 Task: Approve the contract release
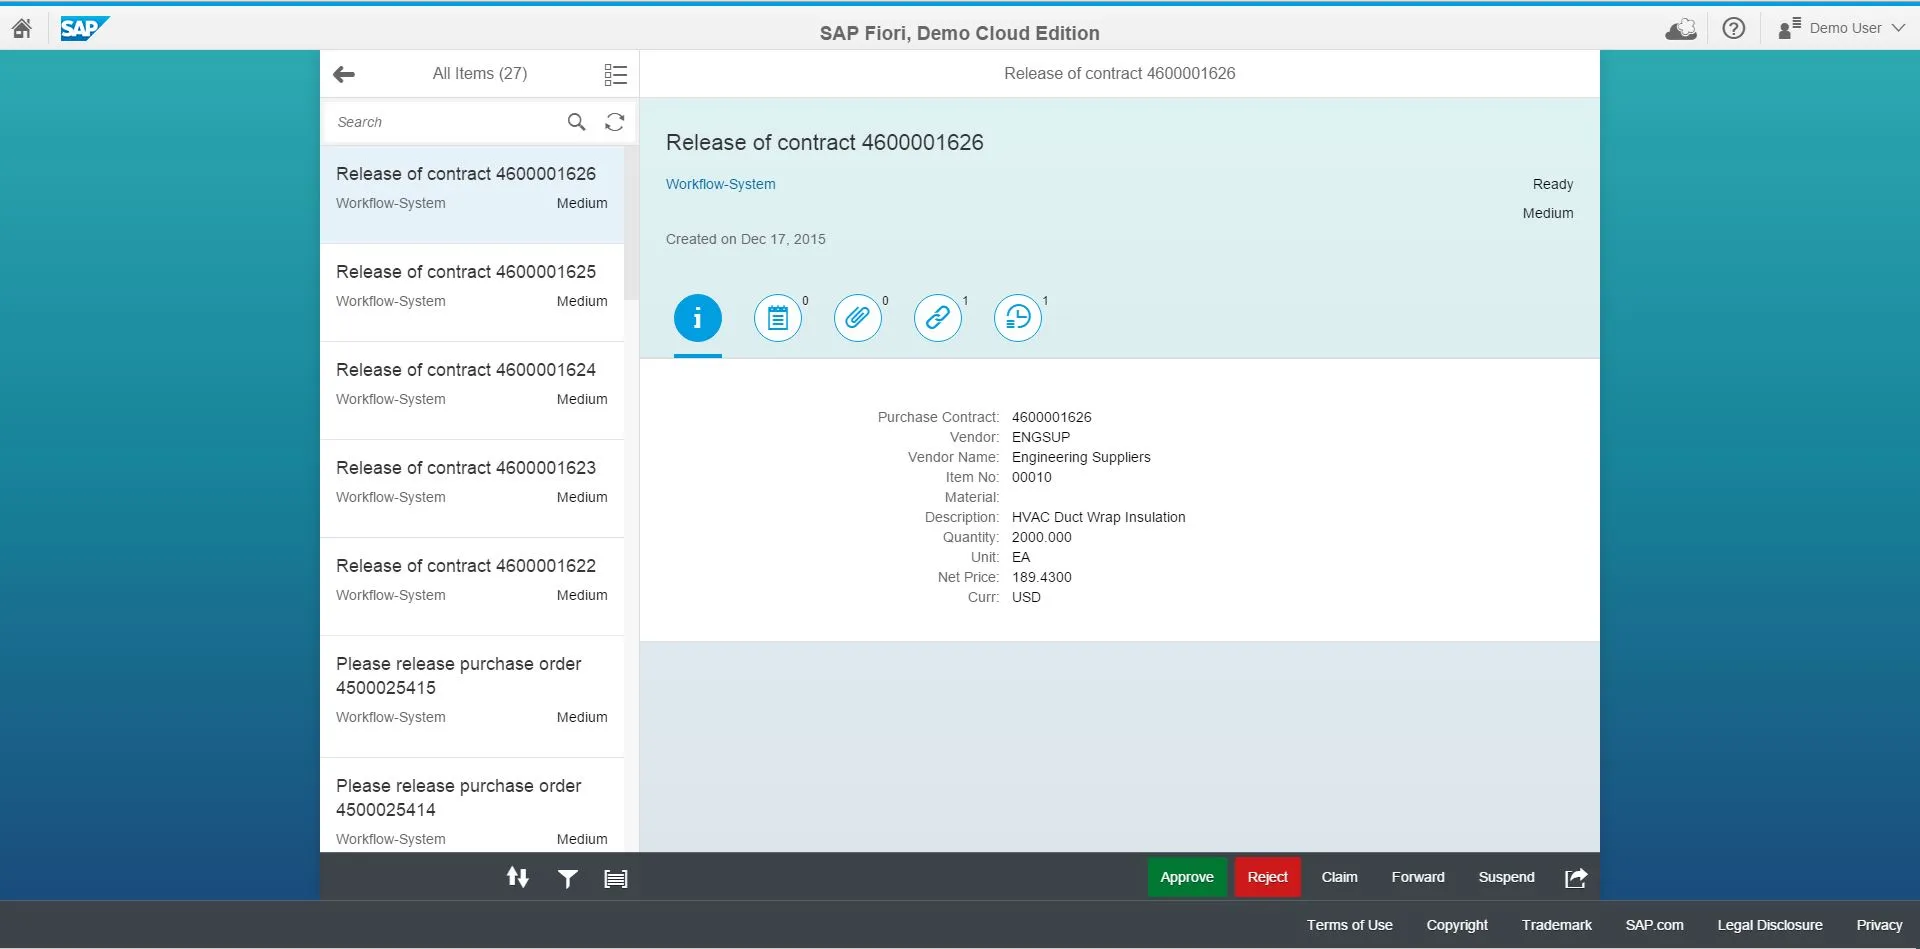click(1187, 877)
